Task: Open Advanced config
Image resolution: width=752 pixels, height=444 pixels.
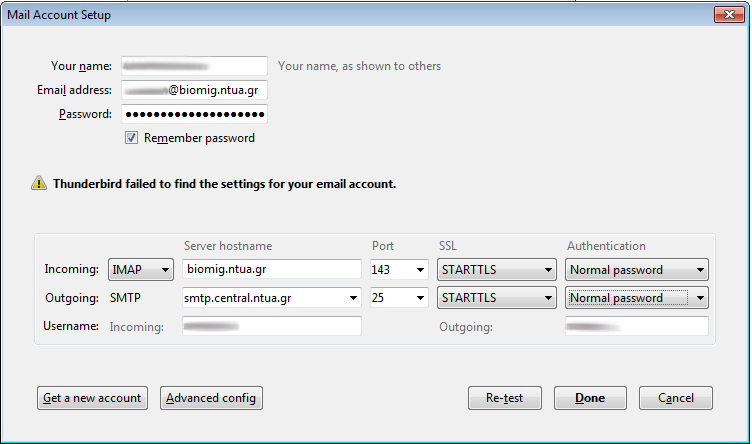Action: click(211, 398)
